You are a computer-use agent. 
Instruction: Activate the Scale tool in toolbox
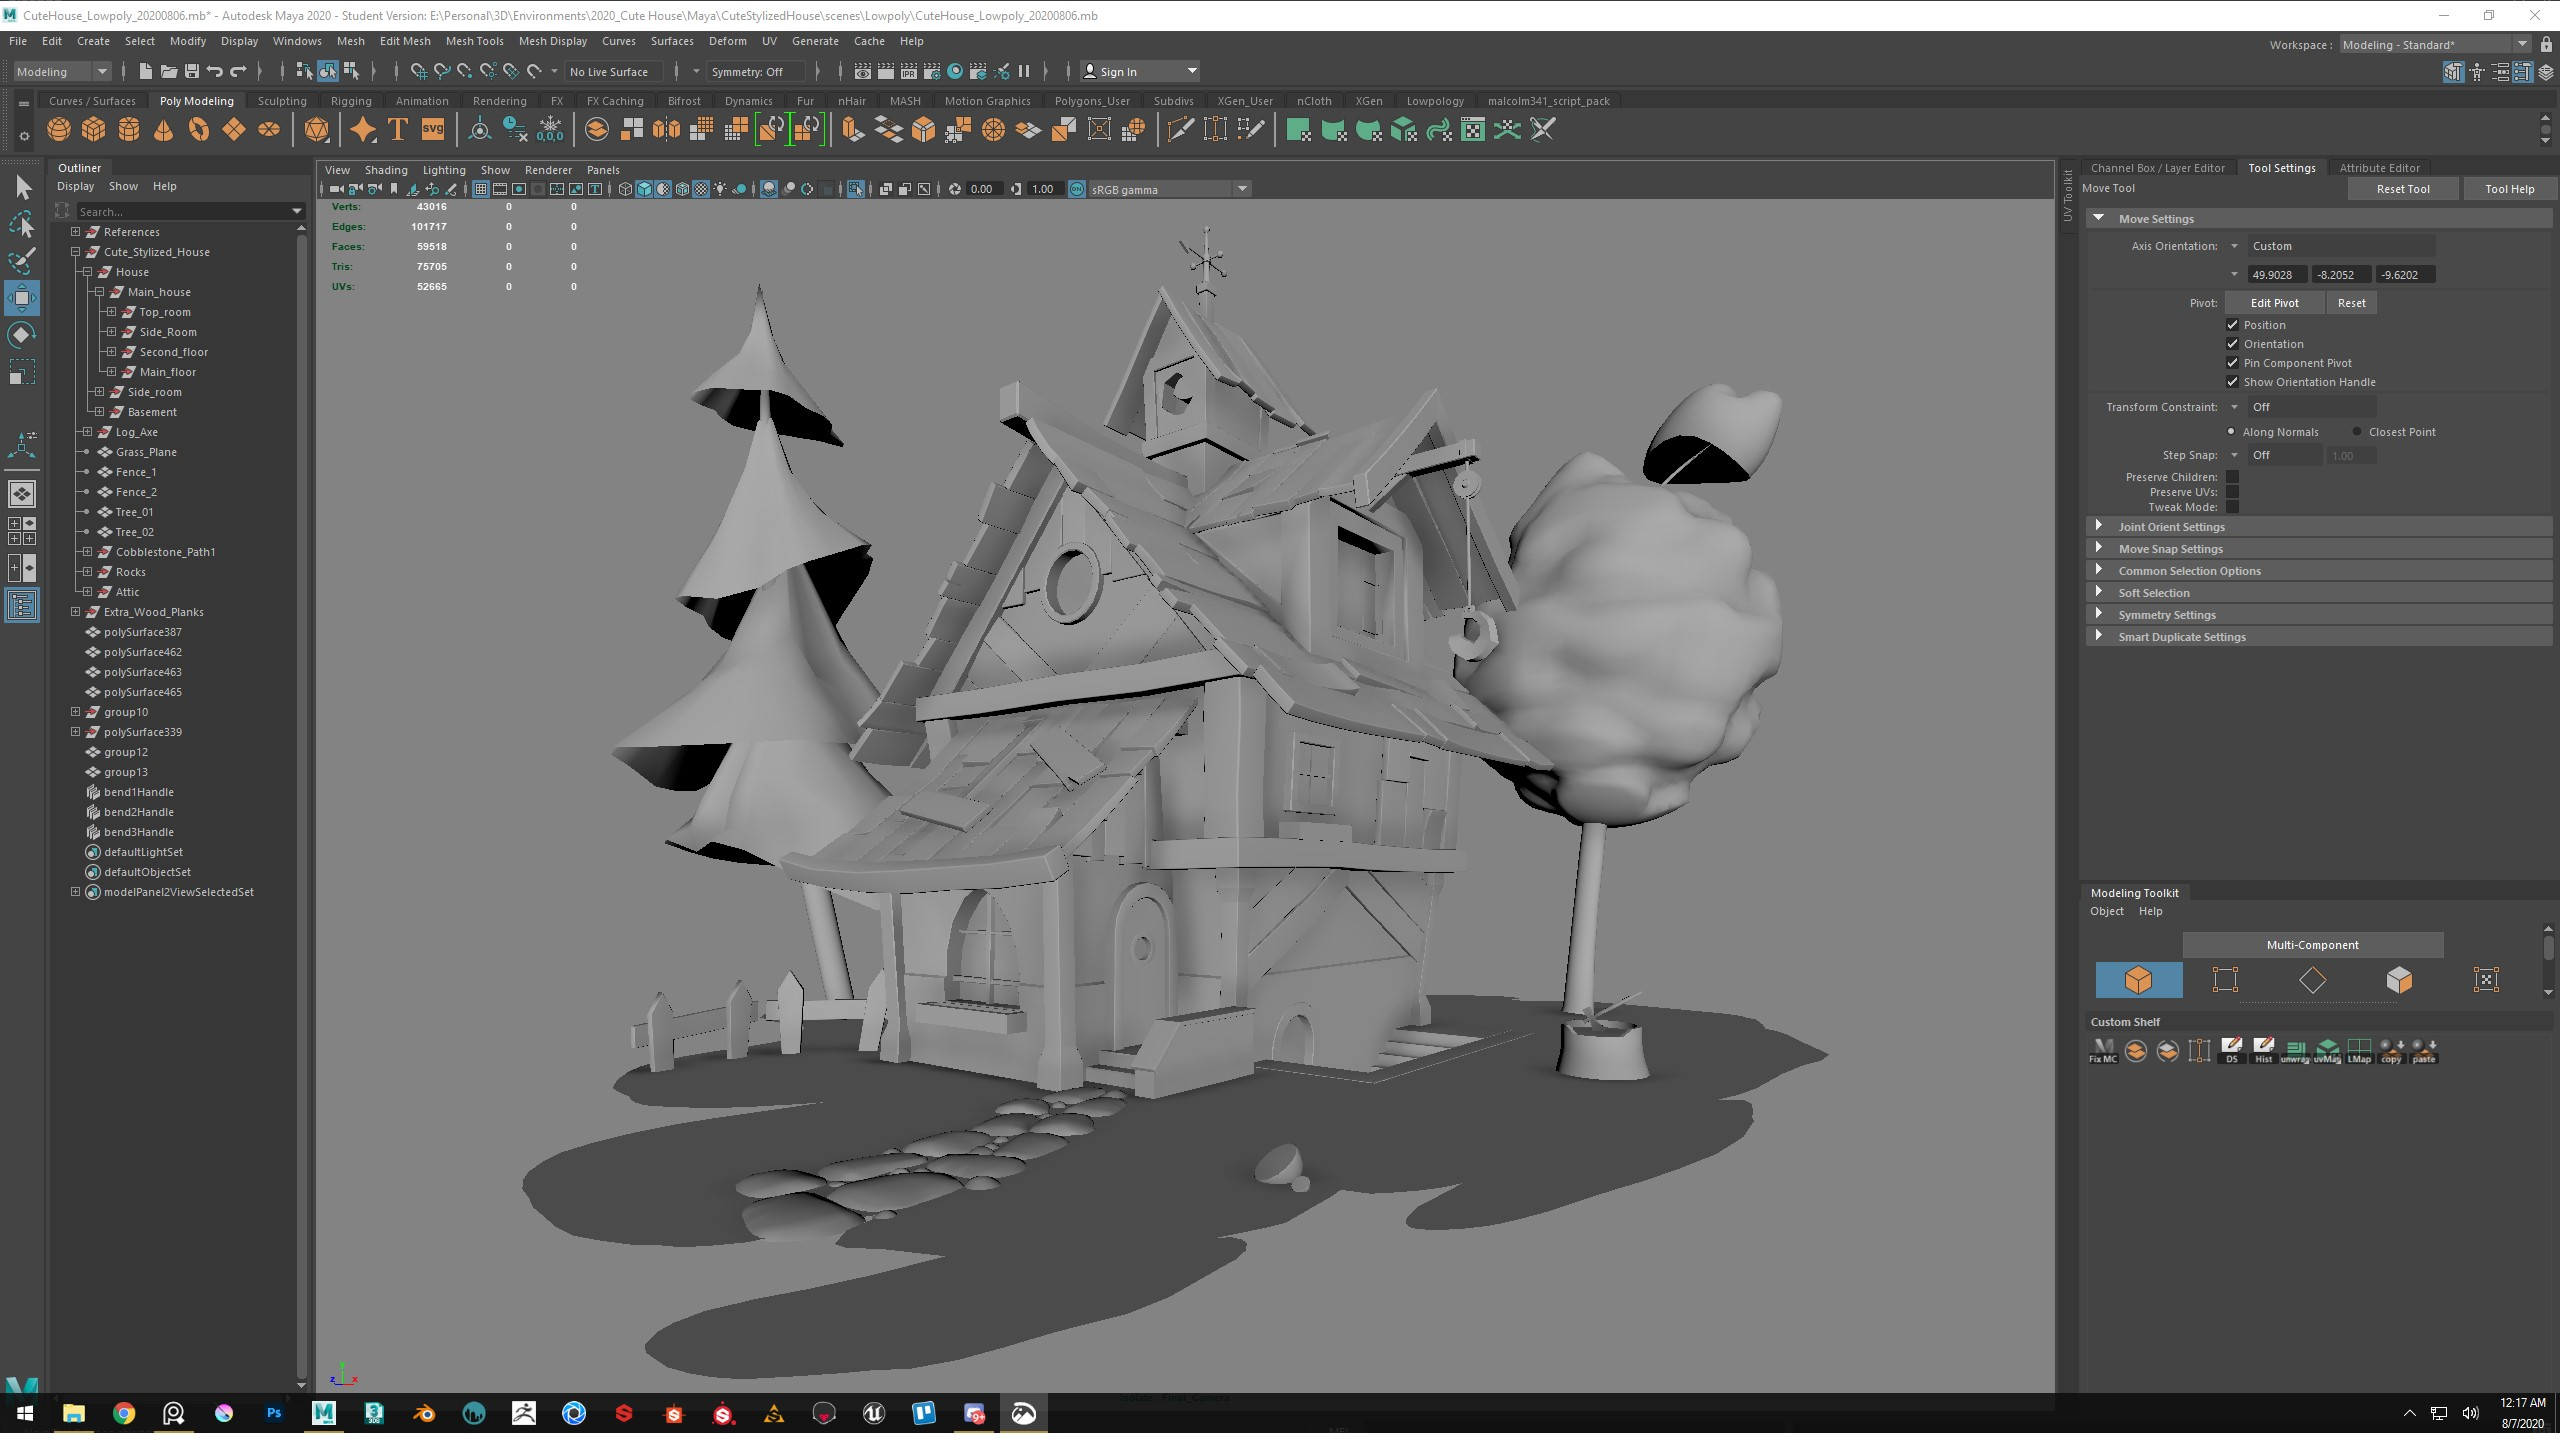22,373
